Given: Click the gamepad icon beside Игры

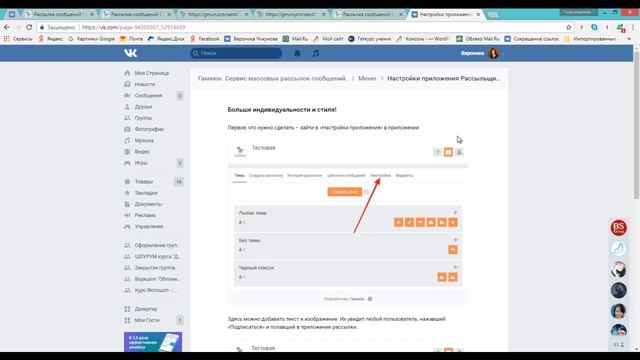Looking at the screenshot, I should click(127, 162).
